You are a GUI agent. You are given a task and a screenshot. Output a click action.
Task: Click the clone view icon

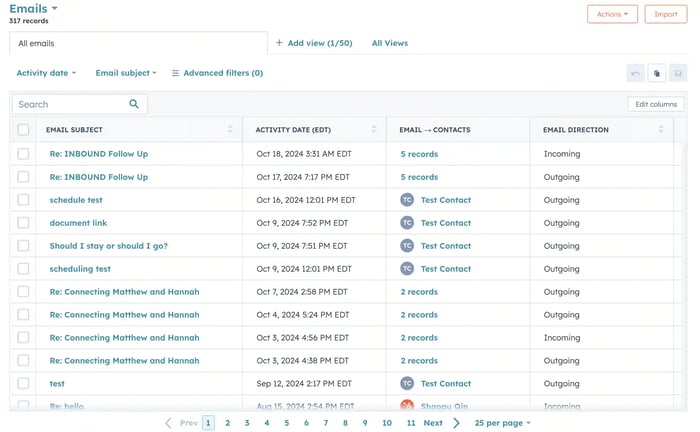657,73
